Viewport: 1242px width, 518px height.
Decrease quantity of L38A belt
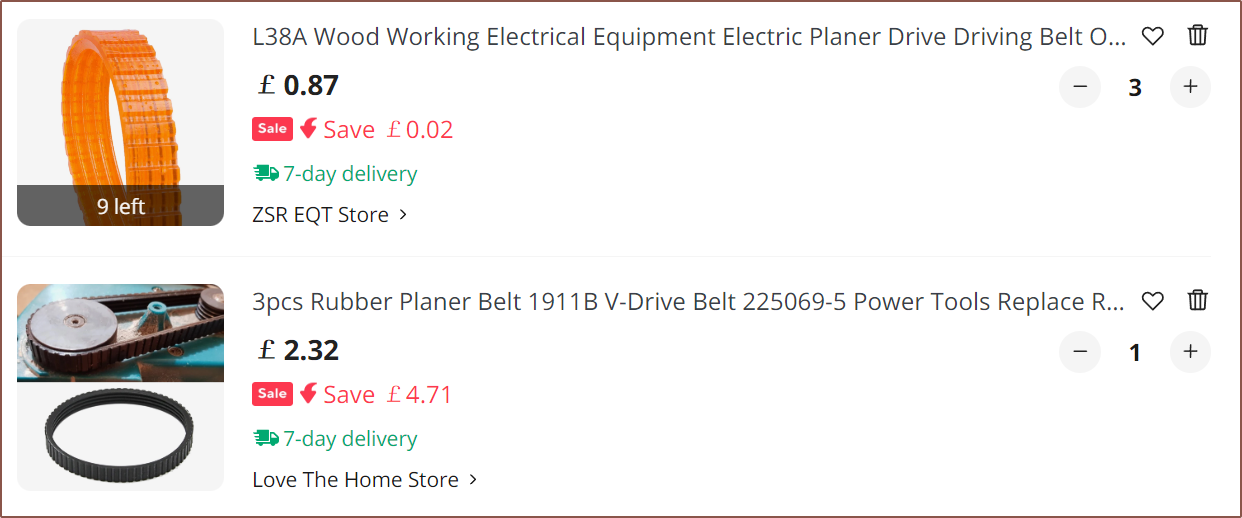point(1080,87)
